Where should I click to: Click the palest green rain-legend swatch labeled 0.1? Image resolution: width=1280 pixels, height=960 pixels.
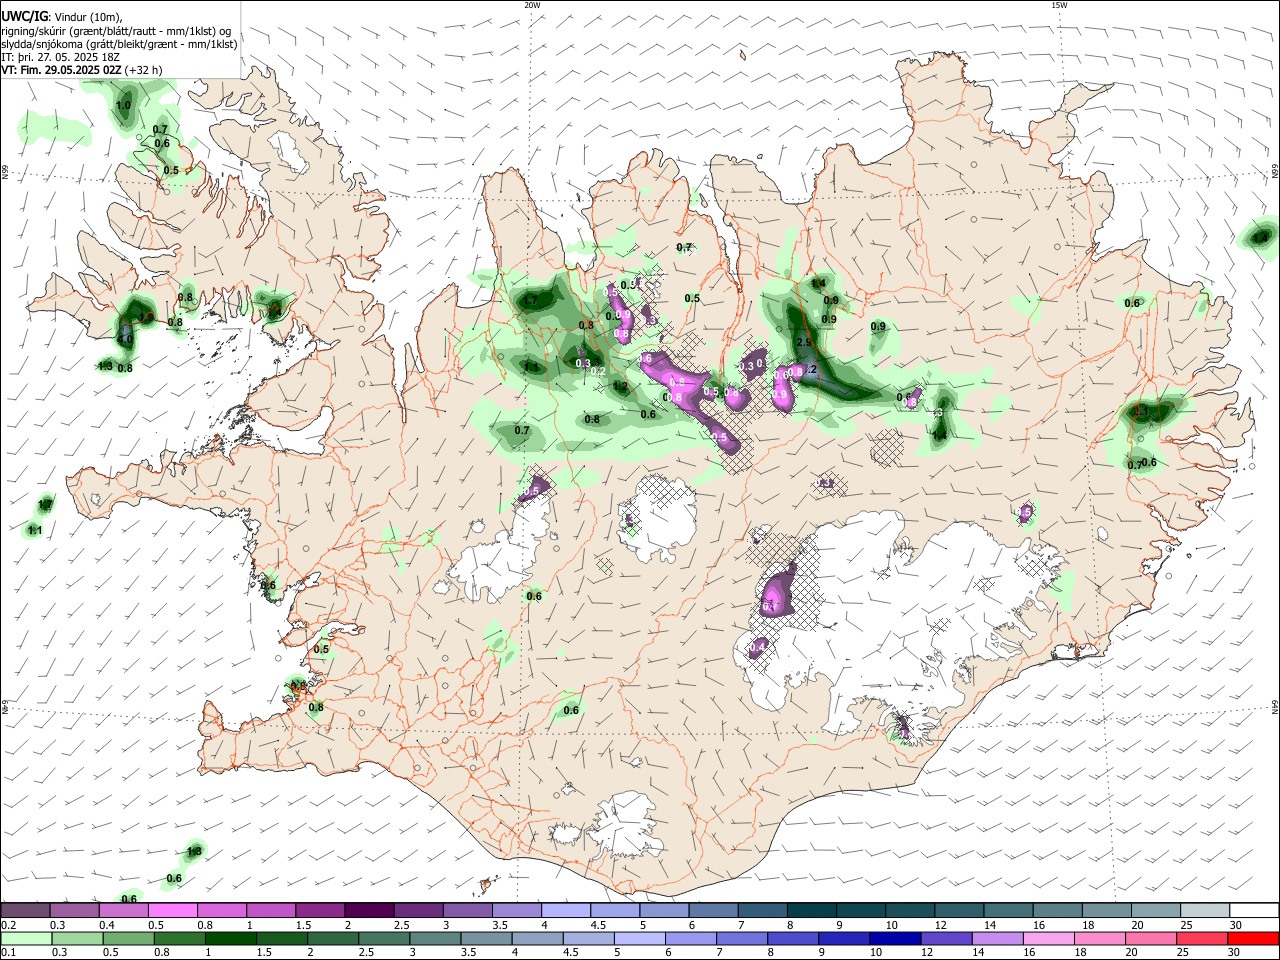click(28, 938)
